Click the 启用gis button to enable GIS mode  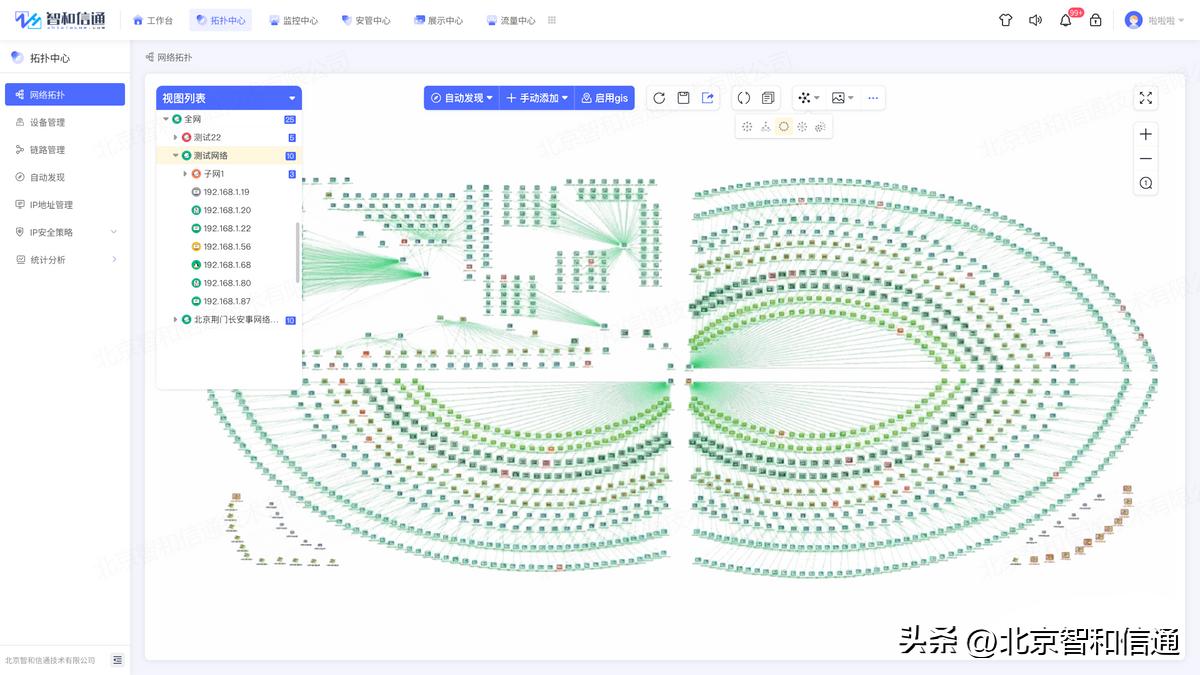(x=604, y=97)
